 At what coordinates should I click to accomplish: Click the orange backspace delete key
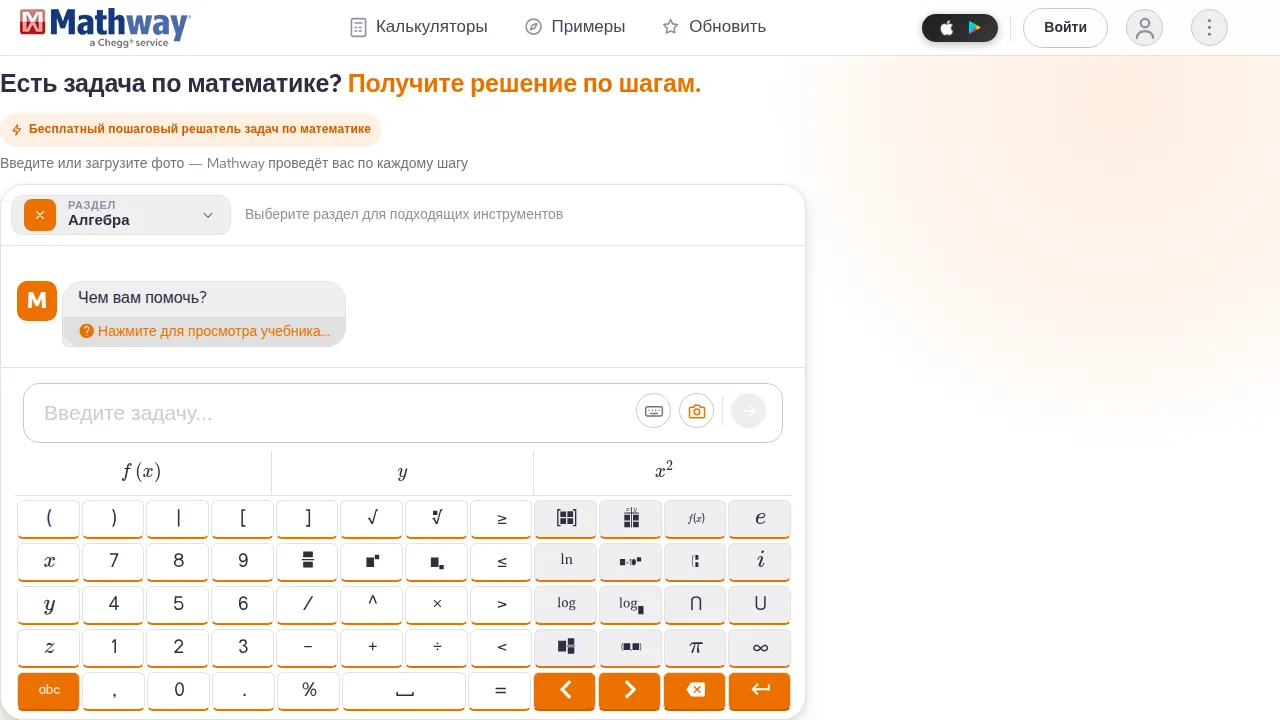(x=696, y=691)
